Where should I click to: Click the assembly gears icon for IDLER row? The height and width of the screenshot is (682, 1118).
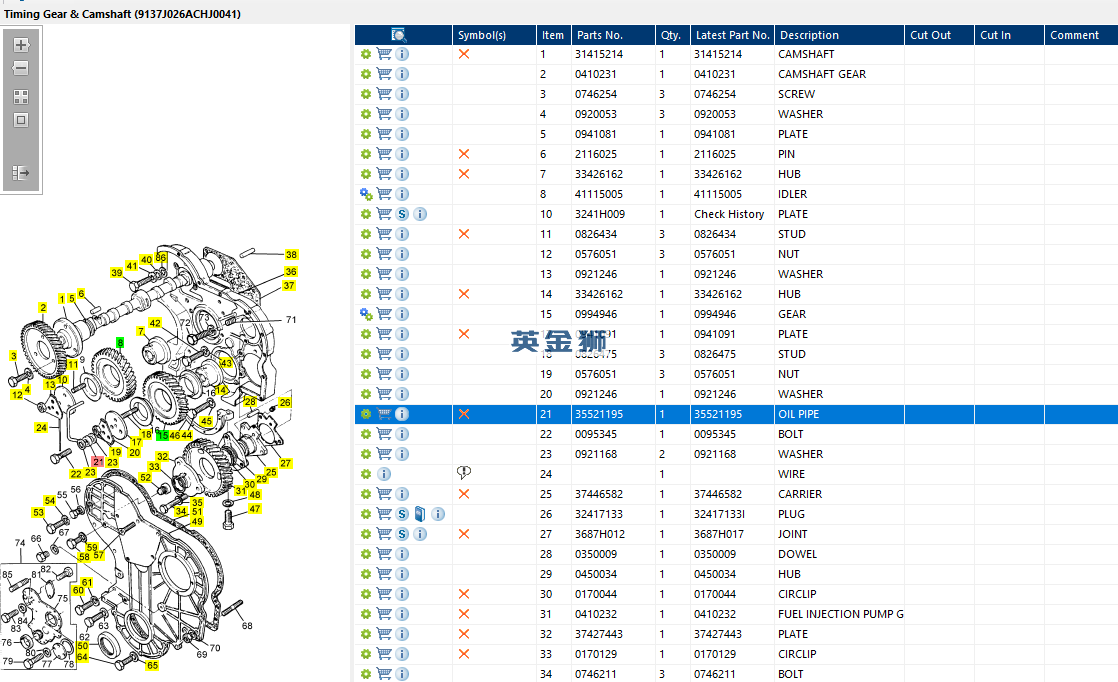point(366,194)
